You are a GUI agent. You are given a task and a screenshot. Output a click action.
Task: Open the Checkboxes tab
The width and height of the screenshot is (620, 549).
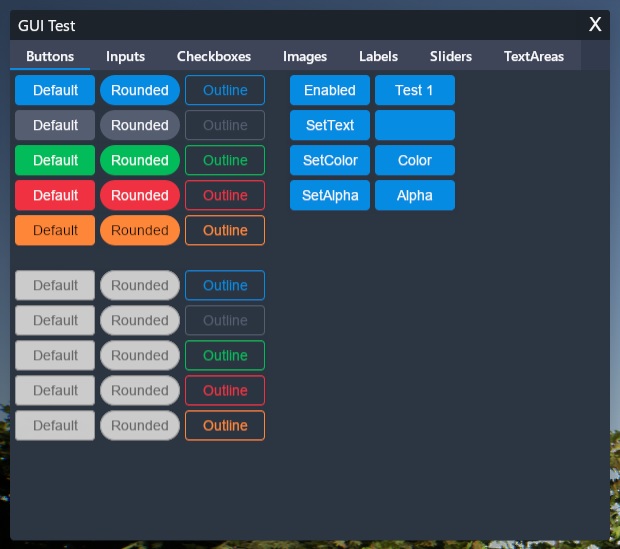pyautogui.click(x=214, y=56)
